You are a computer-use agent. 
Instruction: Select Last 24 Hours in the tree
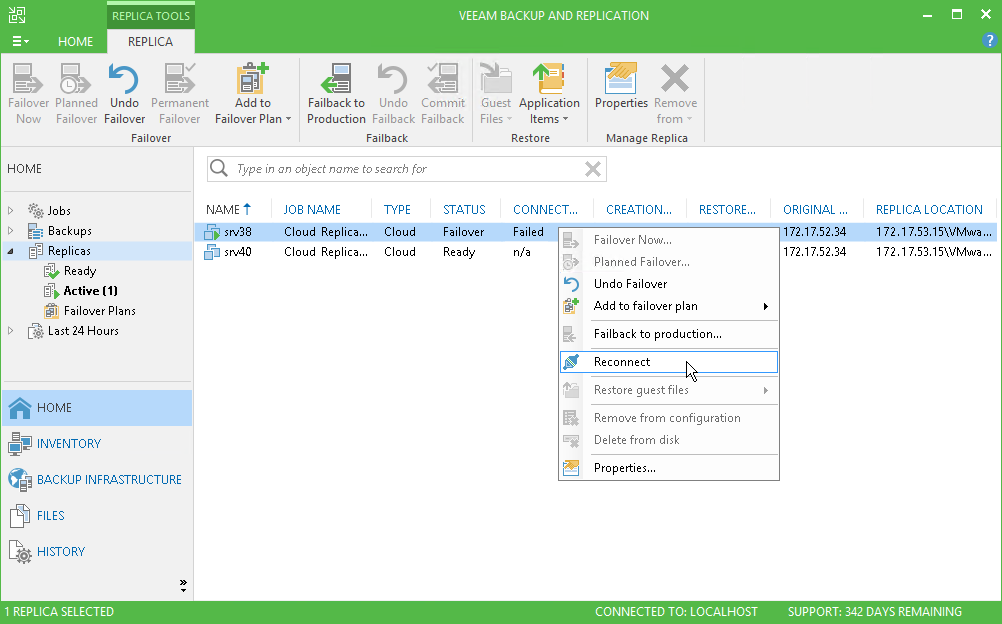[x=83, y=331]
